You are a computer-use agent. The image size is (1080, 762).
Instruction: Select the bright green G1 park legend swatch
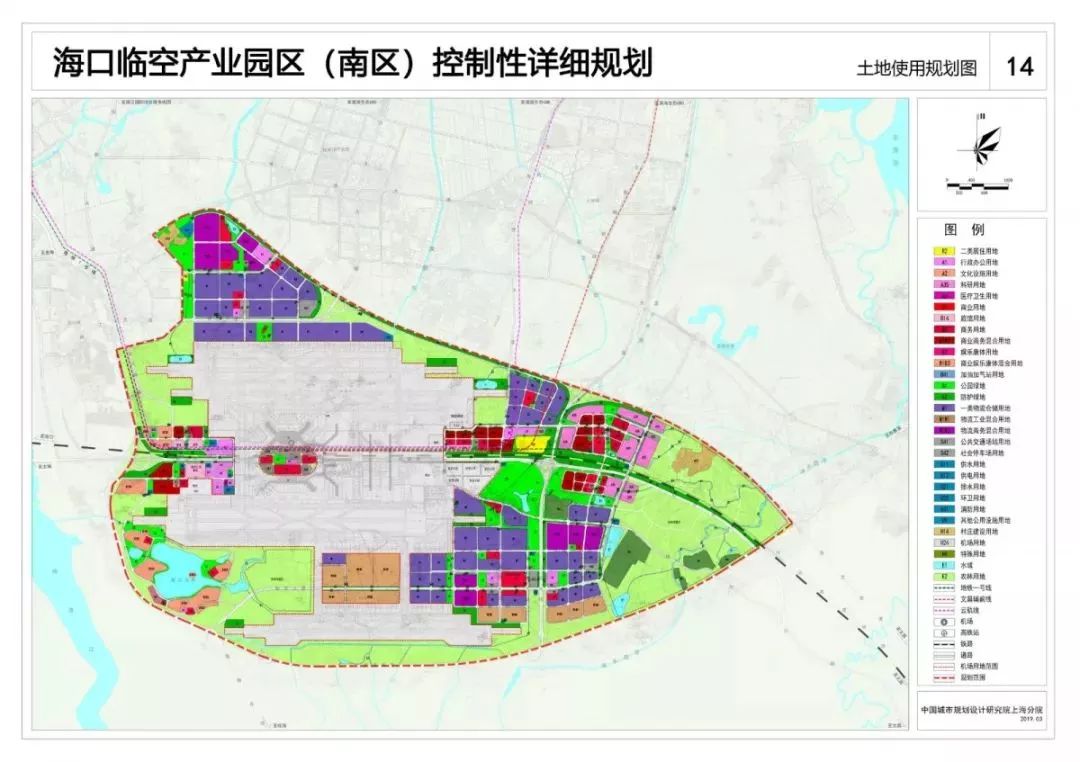click(943, 386)
